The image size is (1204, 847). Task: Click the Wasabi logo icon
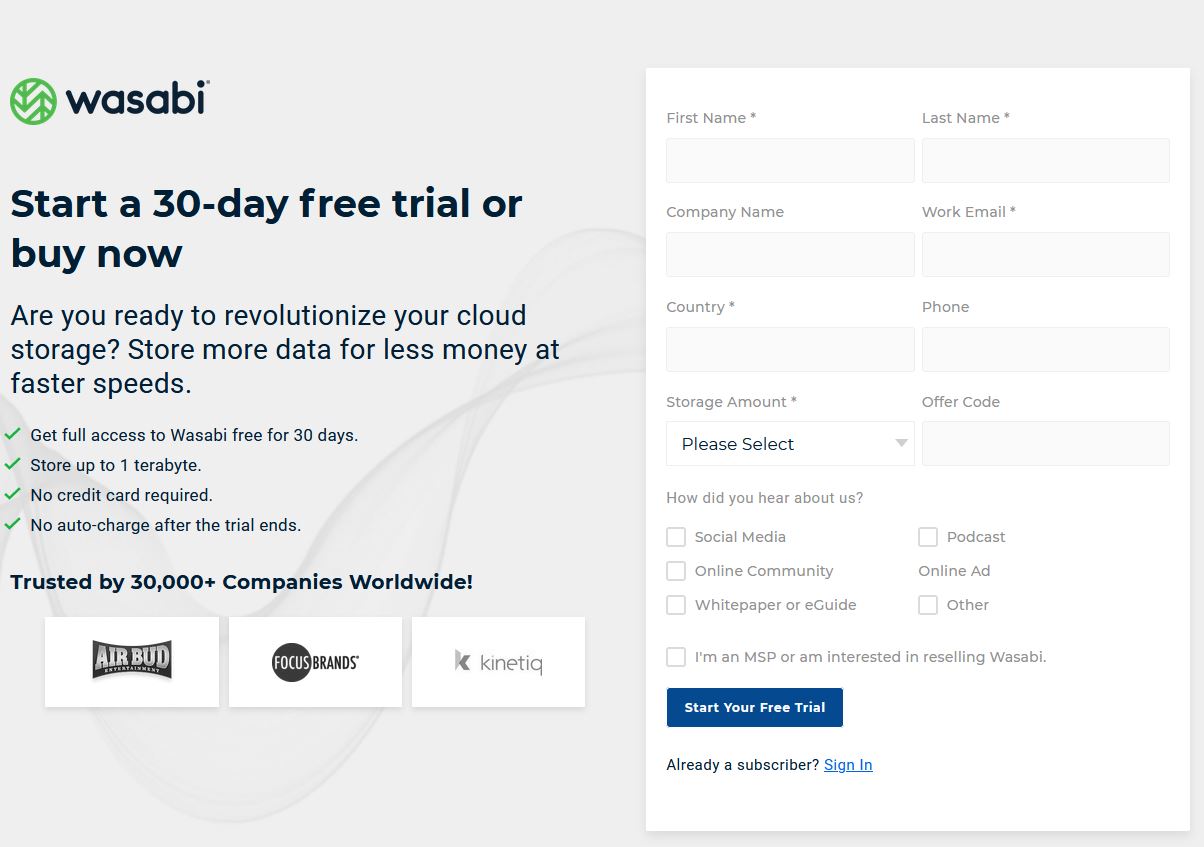click(33, 101)
